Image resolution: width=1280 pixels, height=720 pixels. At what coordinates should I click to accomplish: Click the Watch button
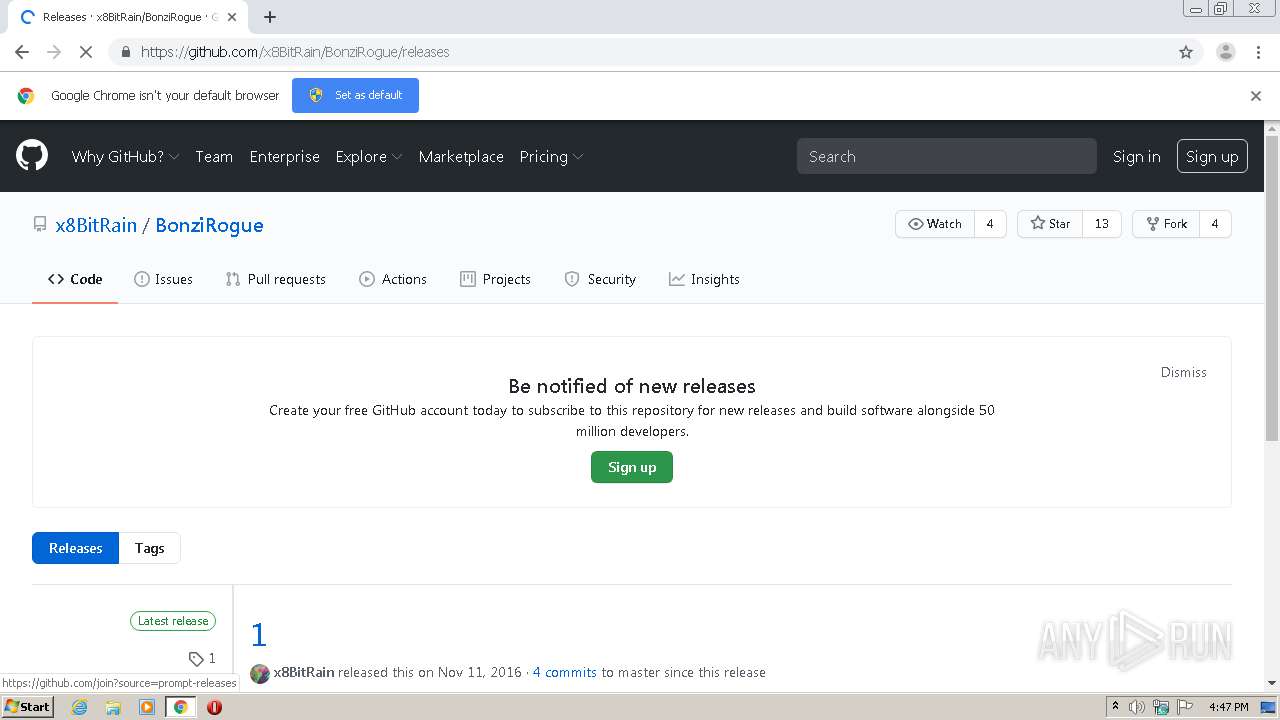tap(934, 224)
